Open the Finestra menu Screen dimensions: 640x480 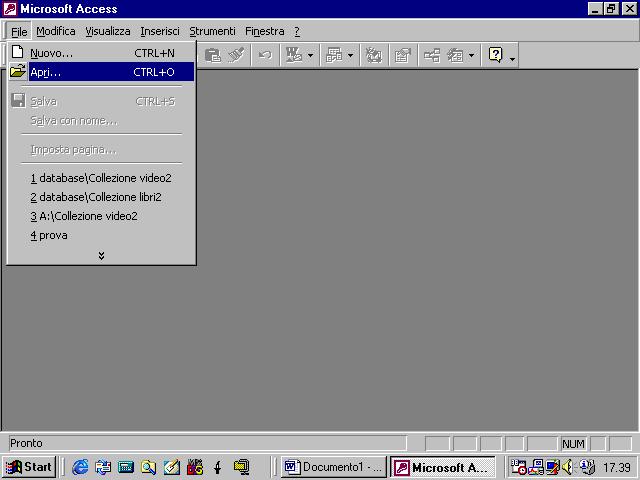[x=264, y=31]
